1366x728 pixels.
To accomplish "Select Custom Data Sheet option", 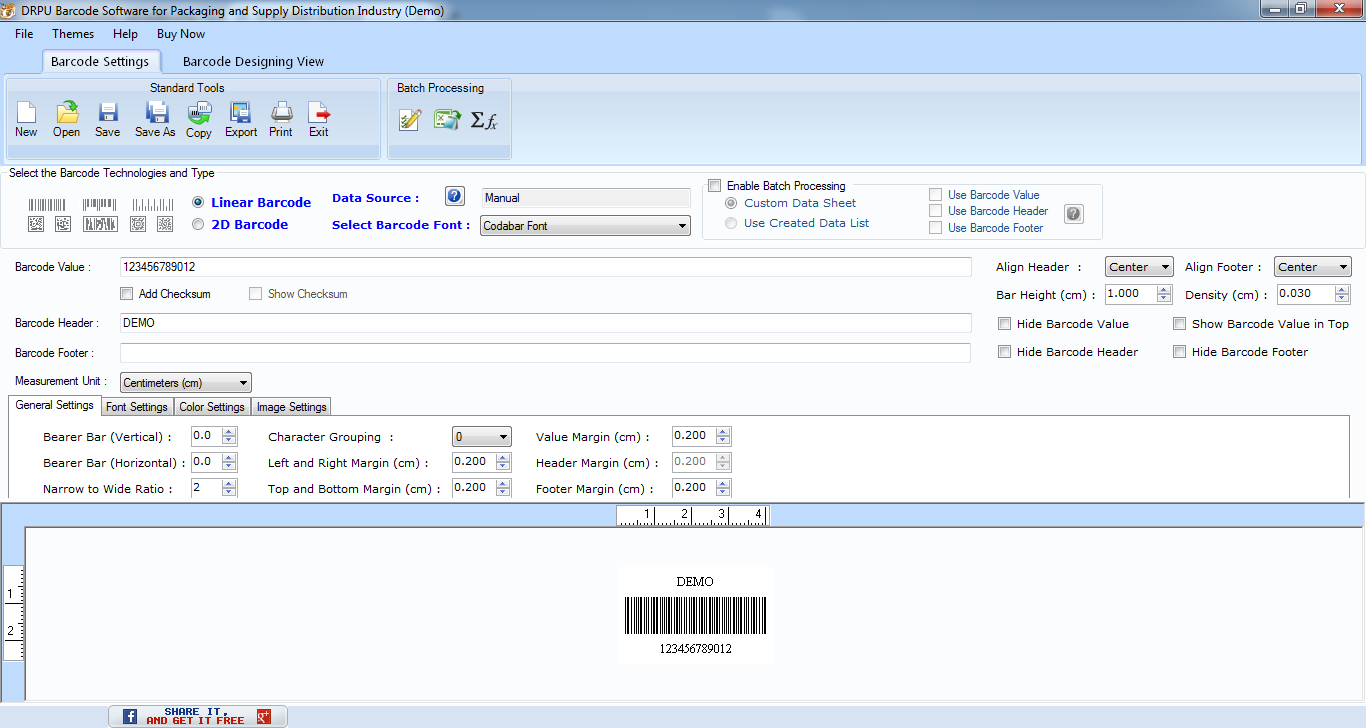I will [x=731, y=203].
